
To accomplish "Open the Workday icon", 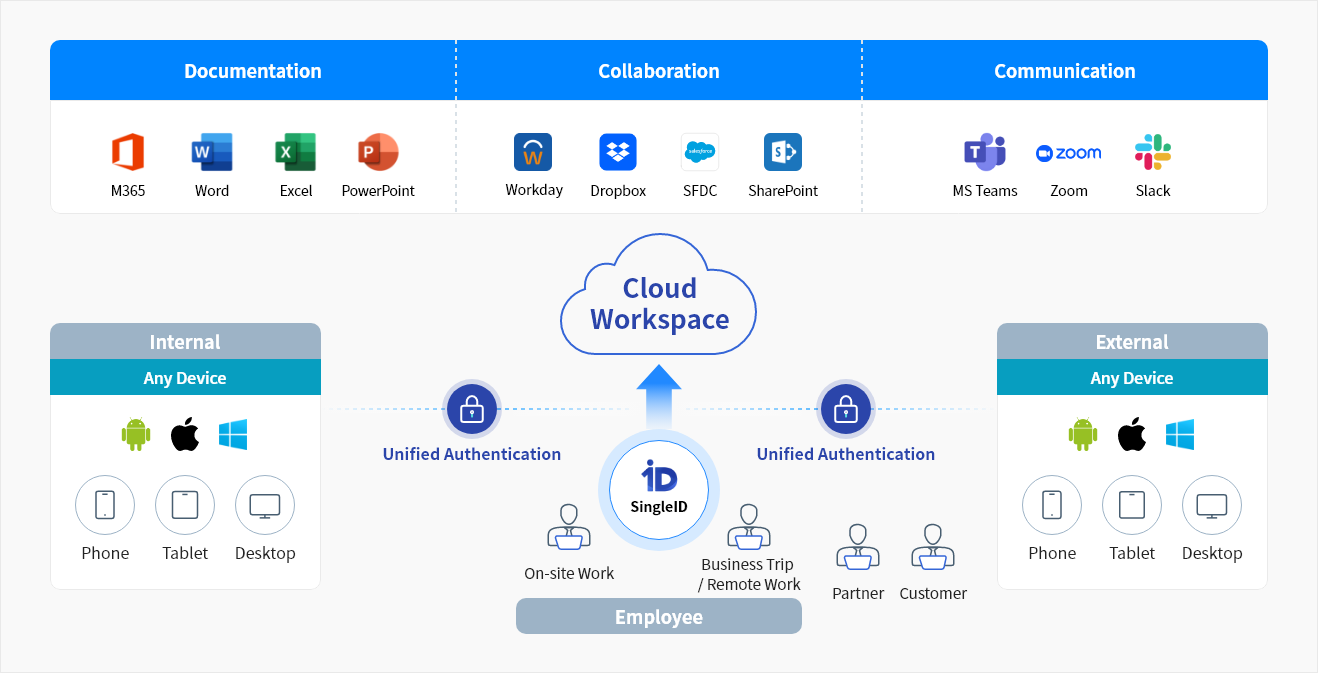I will tap(533, 152).
